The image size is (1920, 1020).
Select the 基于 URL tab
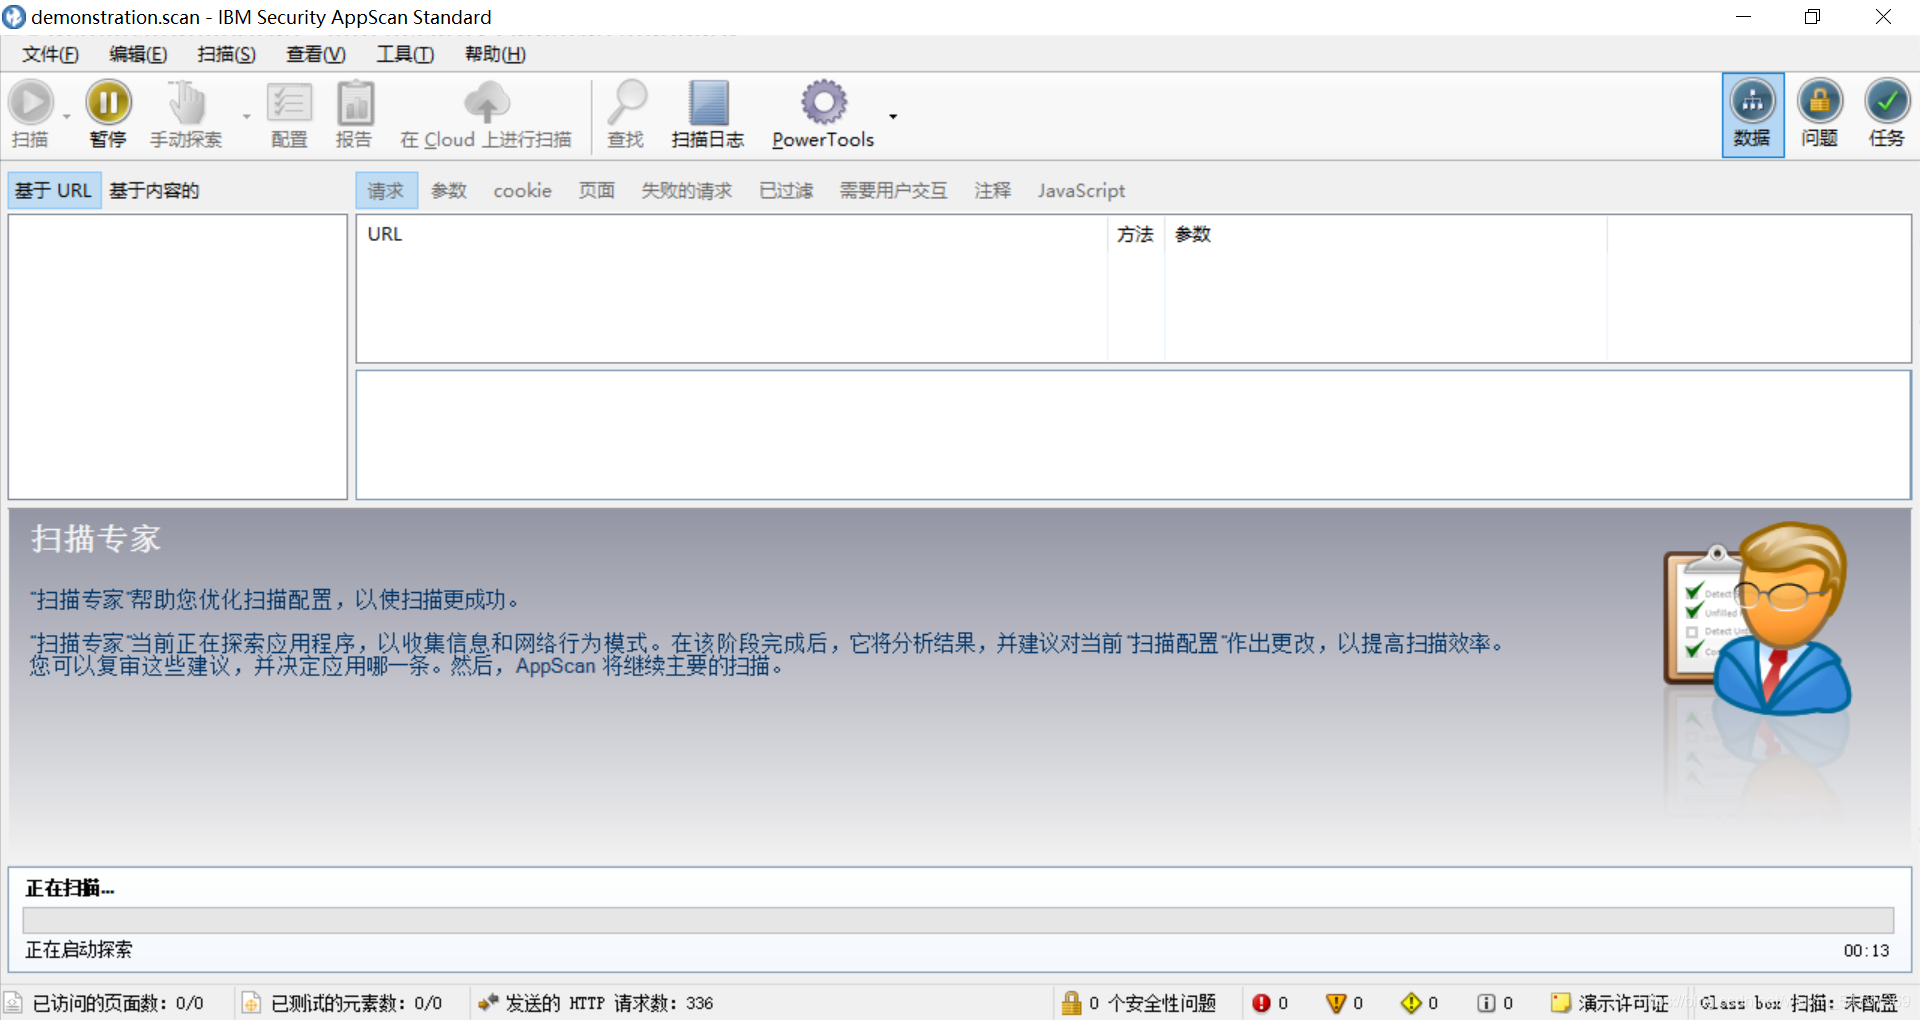point(53,190)
